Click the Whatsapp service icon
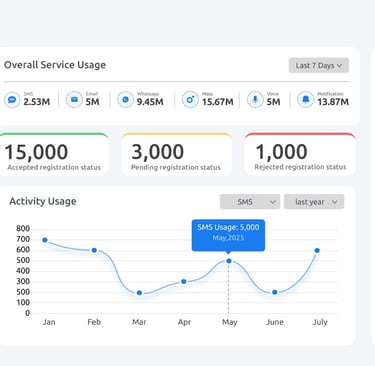The height and width of the screenshot is (366, 375). [126, 100]
